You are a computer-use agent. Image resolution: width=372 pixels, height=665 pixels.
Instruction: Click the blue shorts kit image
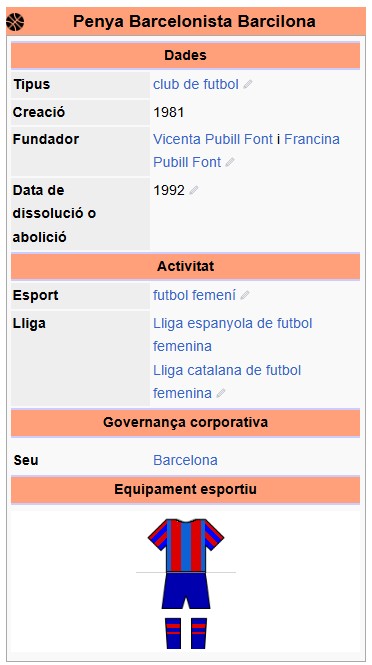click(186, 591)
